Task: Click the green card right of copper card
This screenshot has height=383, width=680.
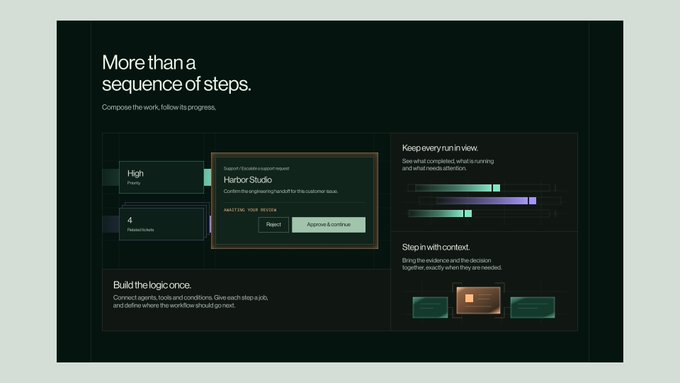Action: 533,308
